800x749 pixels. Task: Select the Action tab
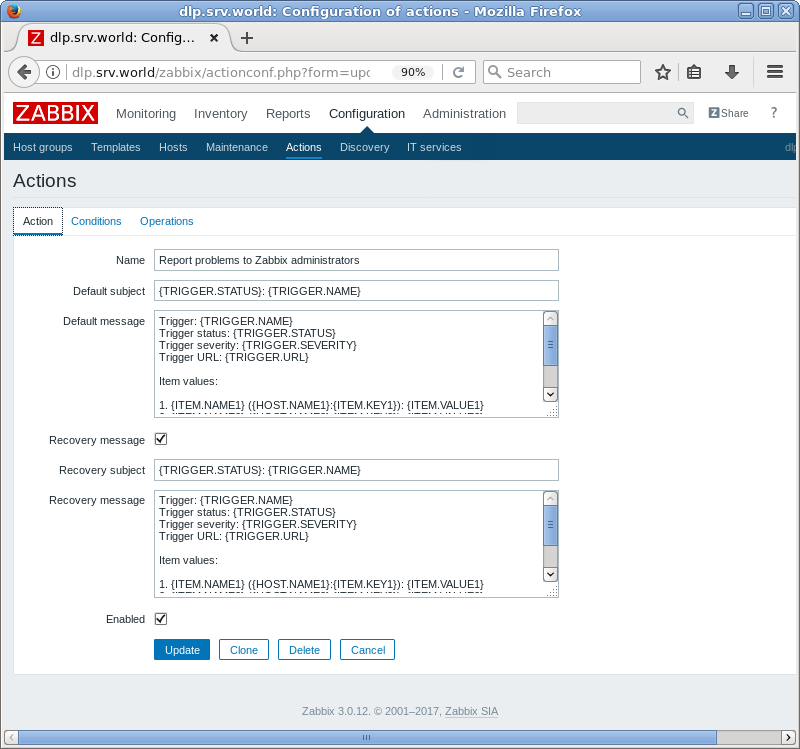tap(38, 221)
